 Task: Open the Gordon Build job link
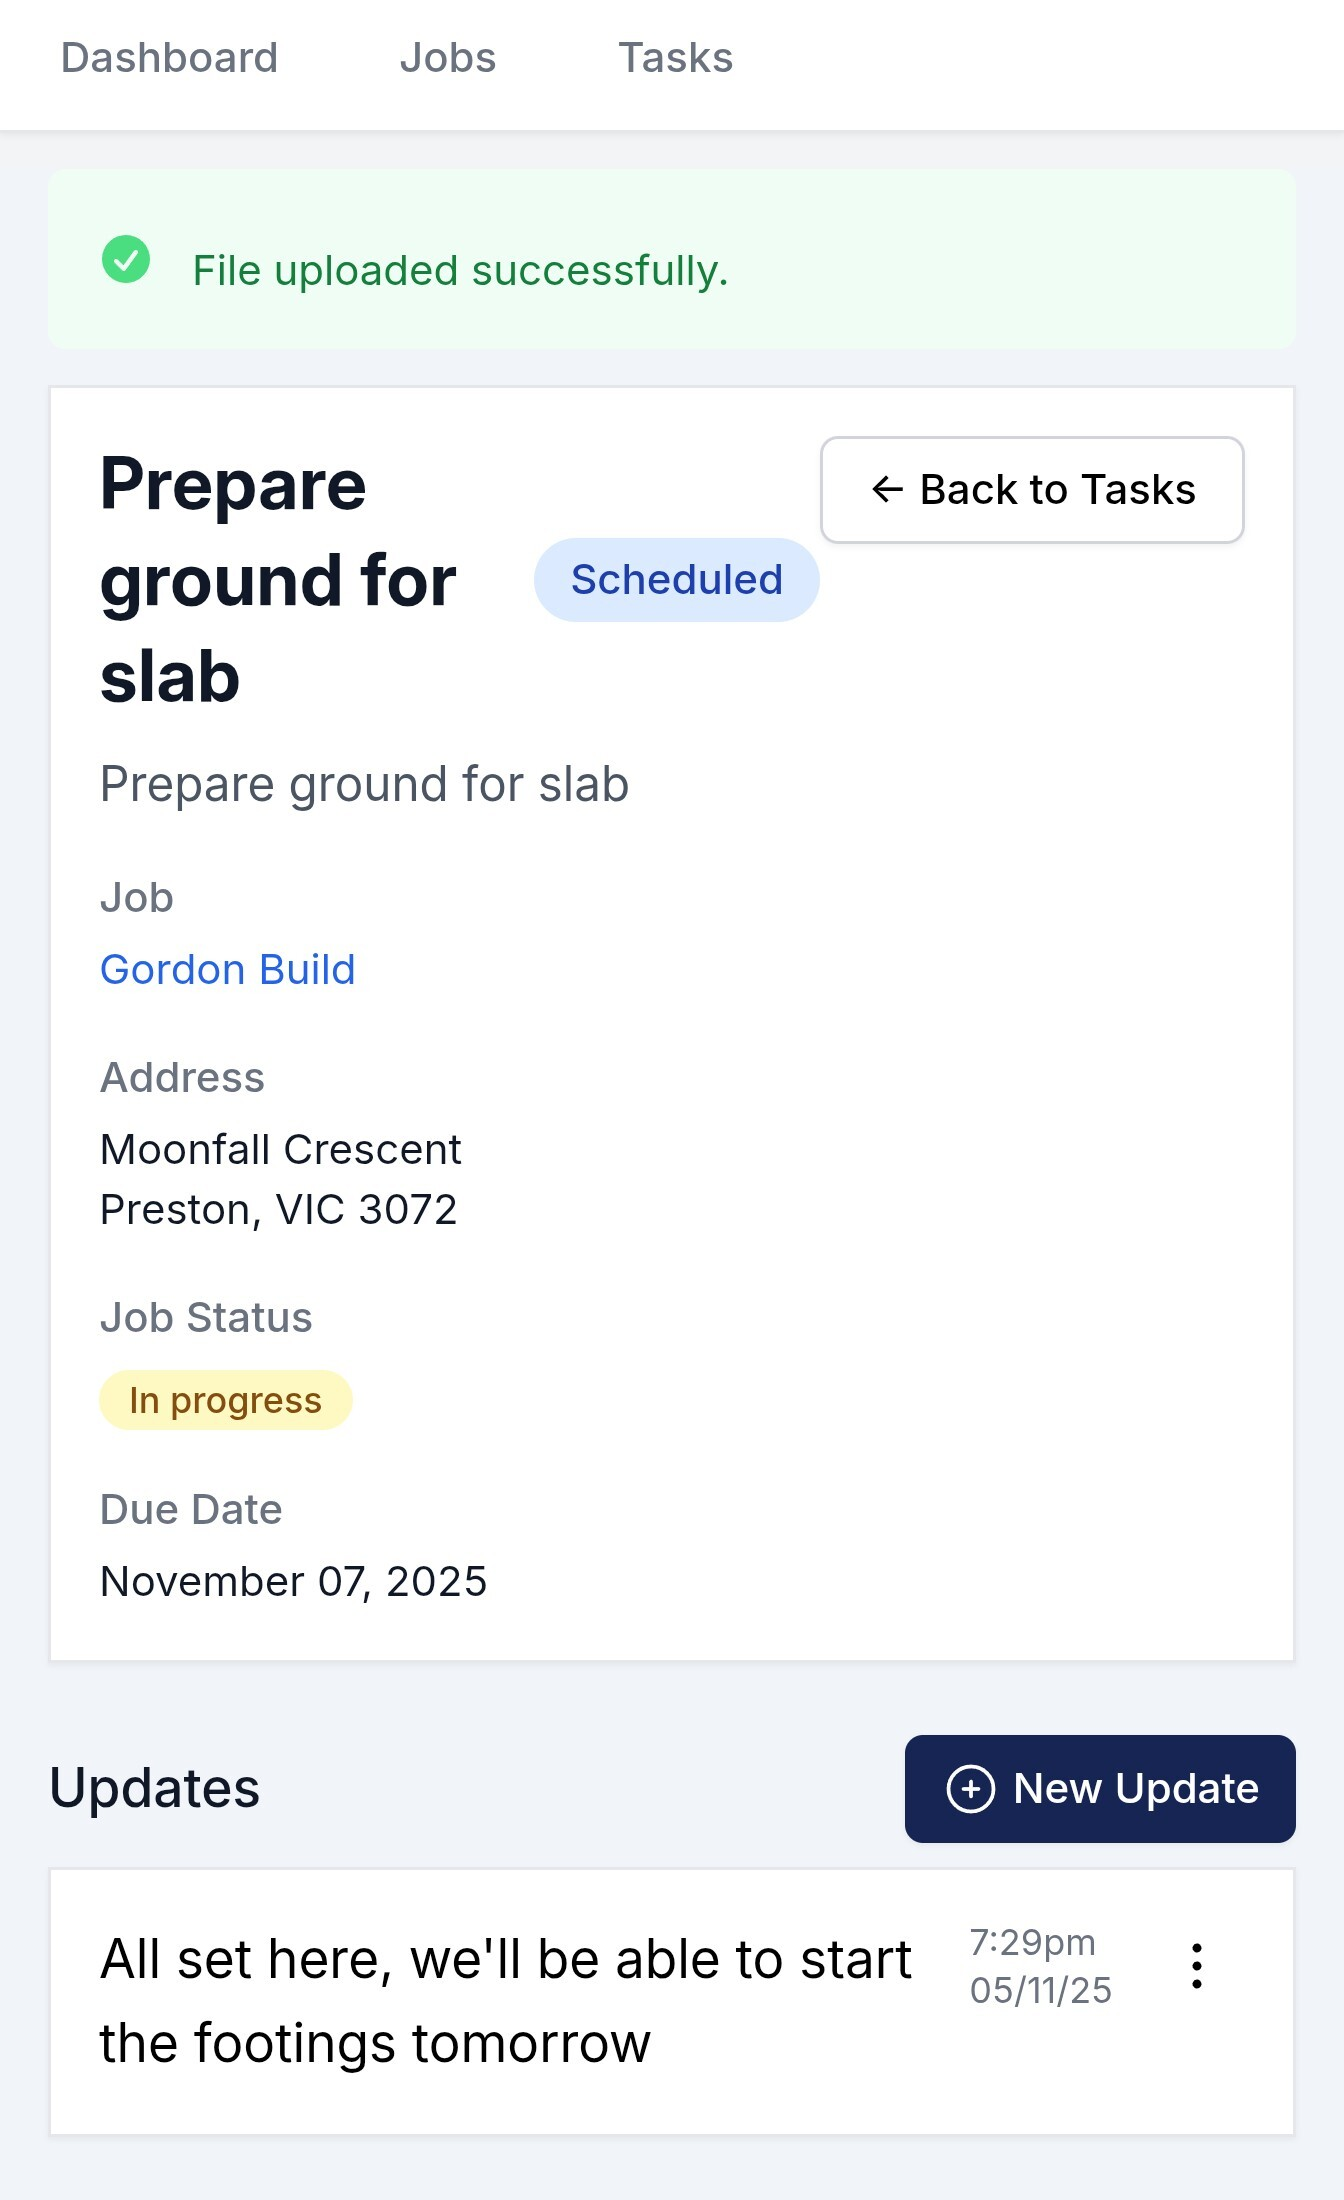point(227,968)
